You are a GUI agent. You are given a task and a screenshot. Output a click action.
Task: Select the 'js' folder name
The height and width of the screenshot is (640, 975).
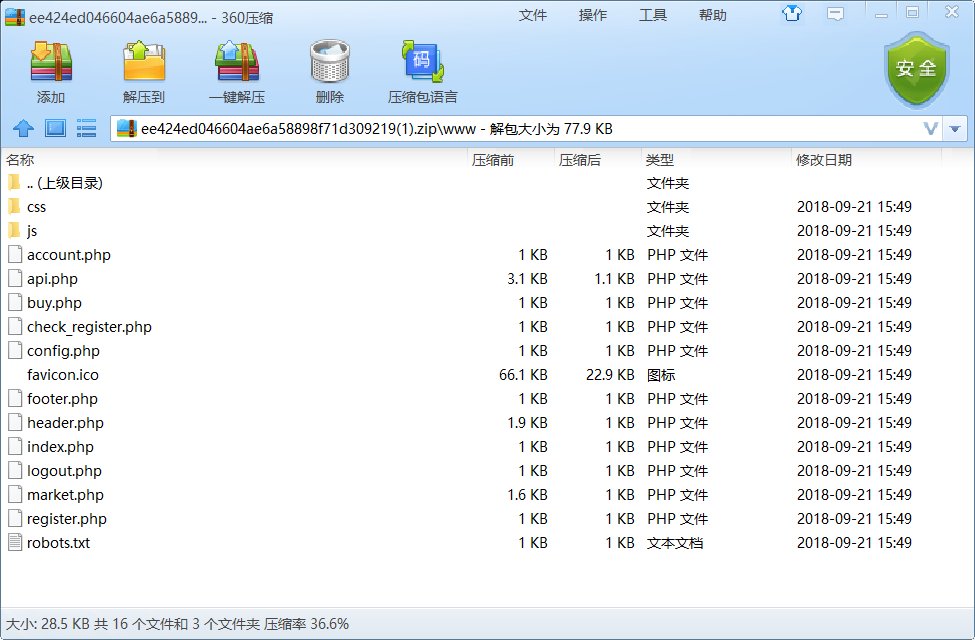click(x=32, y=231)
